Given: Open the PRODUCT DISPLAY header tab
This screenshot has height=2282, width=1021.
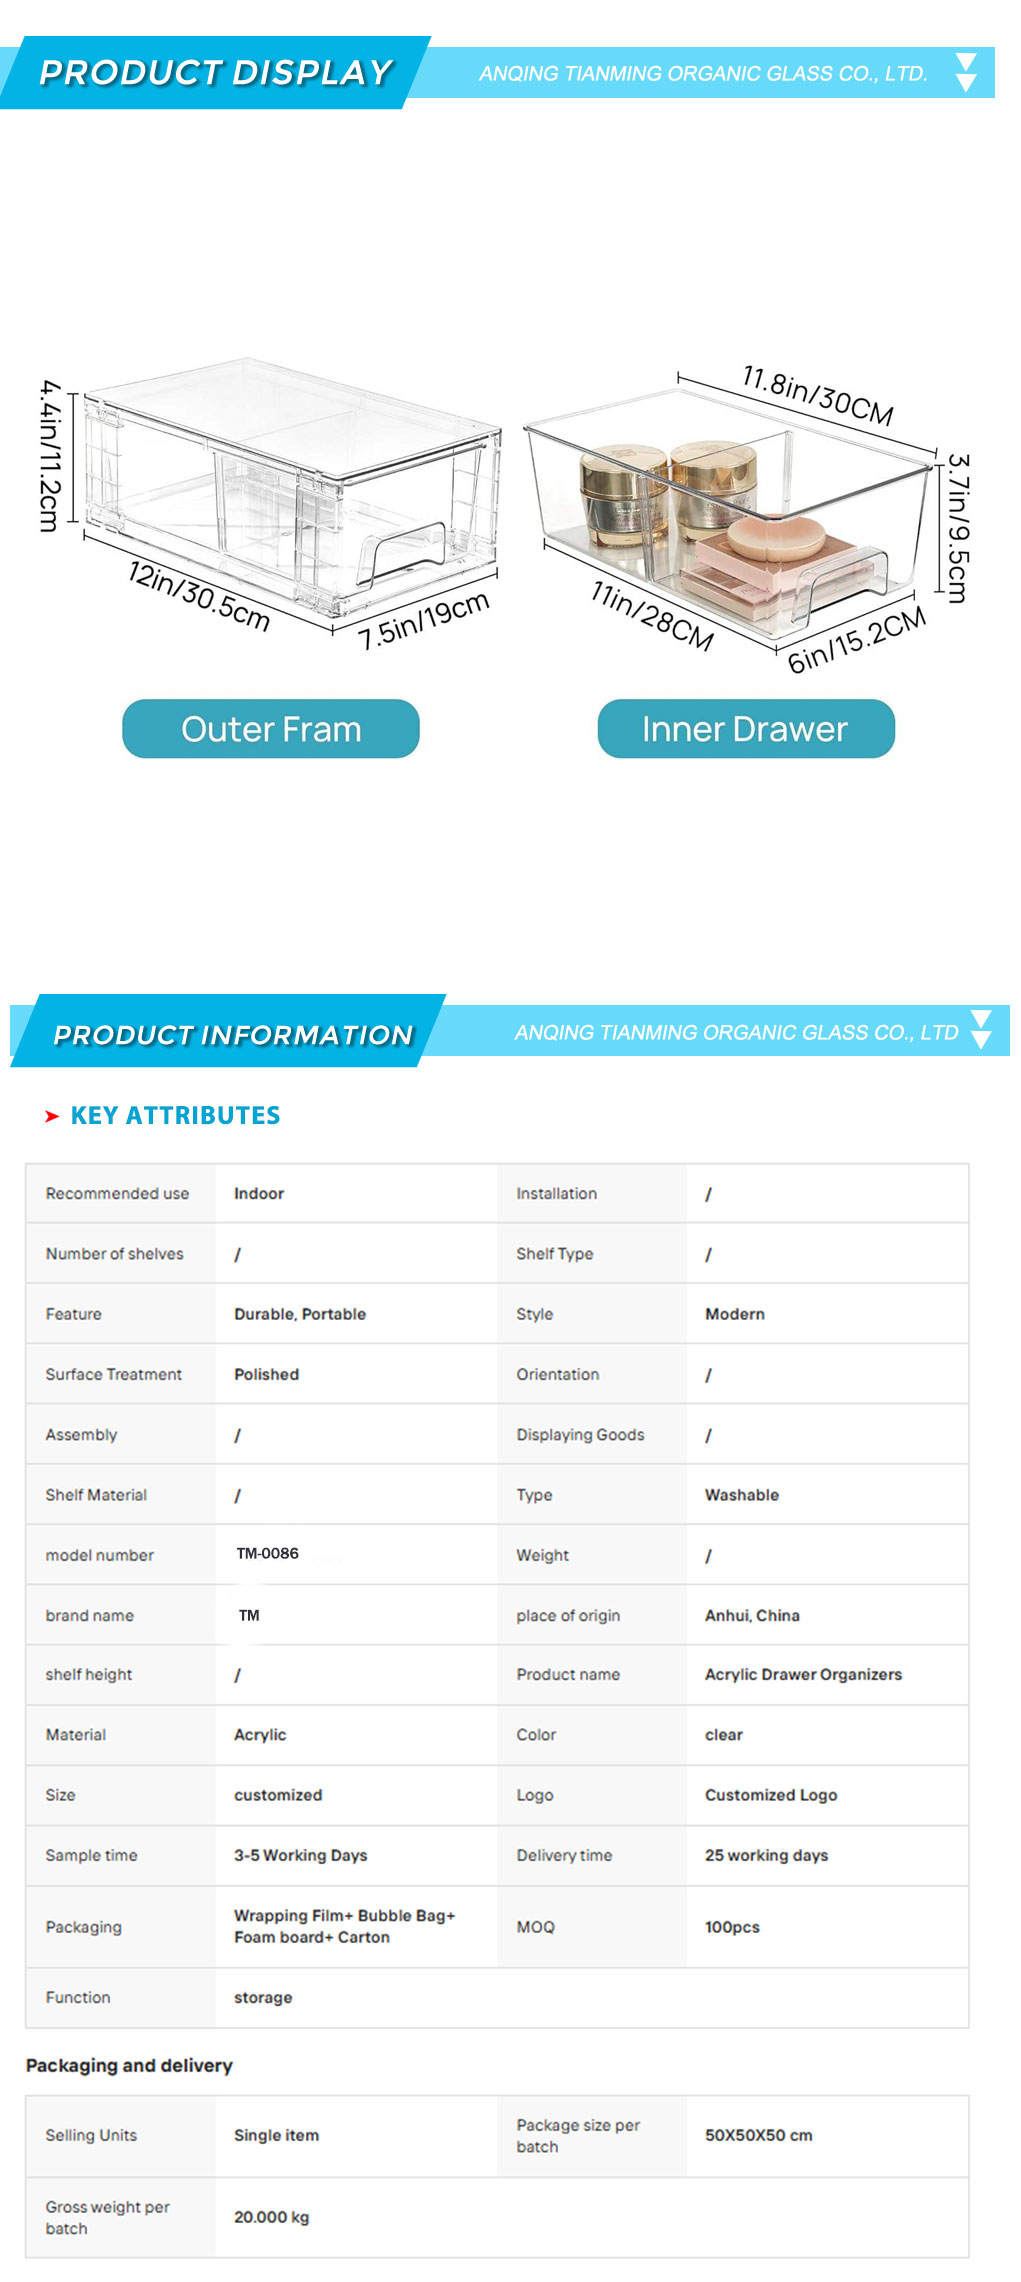Looking at the screenshot, I should tap(216, 73).
